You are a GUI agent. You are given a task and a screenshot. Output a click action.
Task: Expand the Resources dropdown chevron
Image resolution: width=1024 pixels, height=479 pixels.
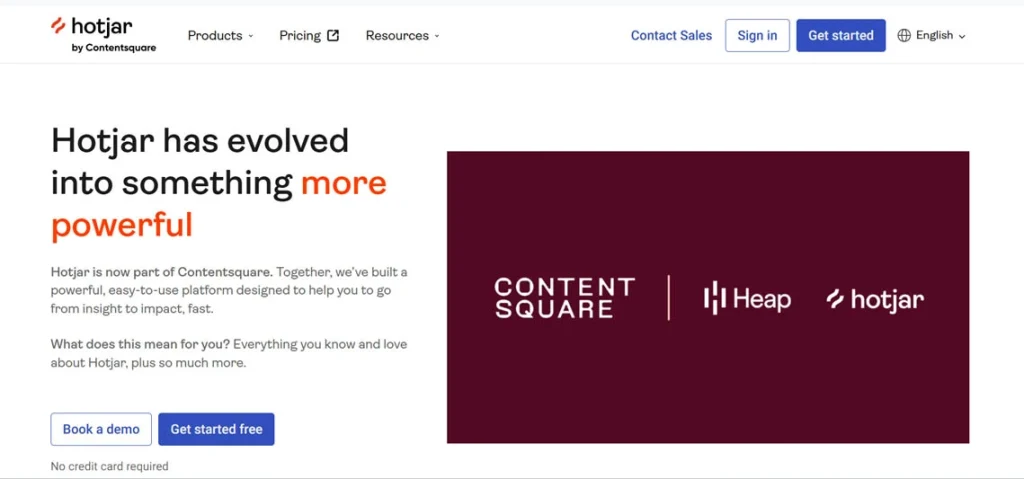437,36
